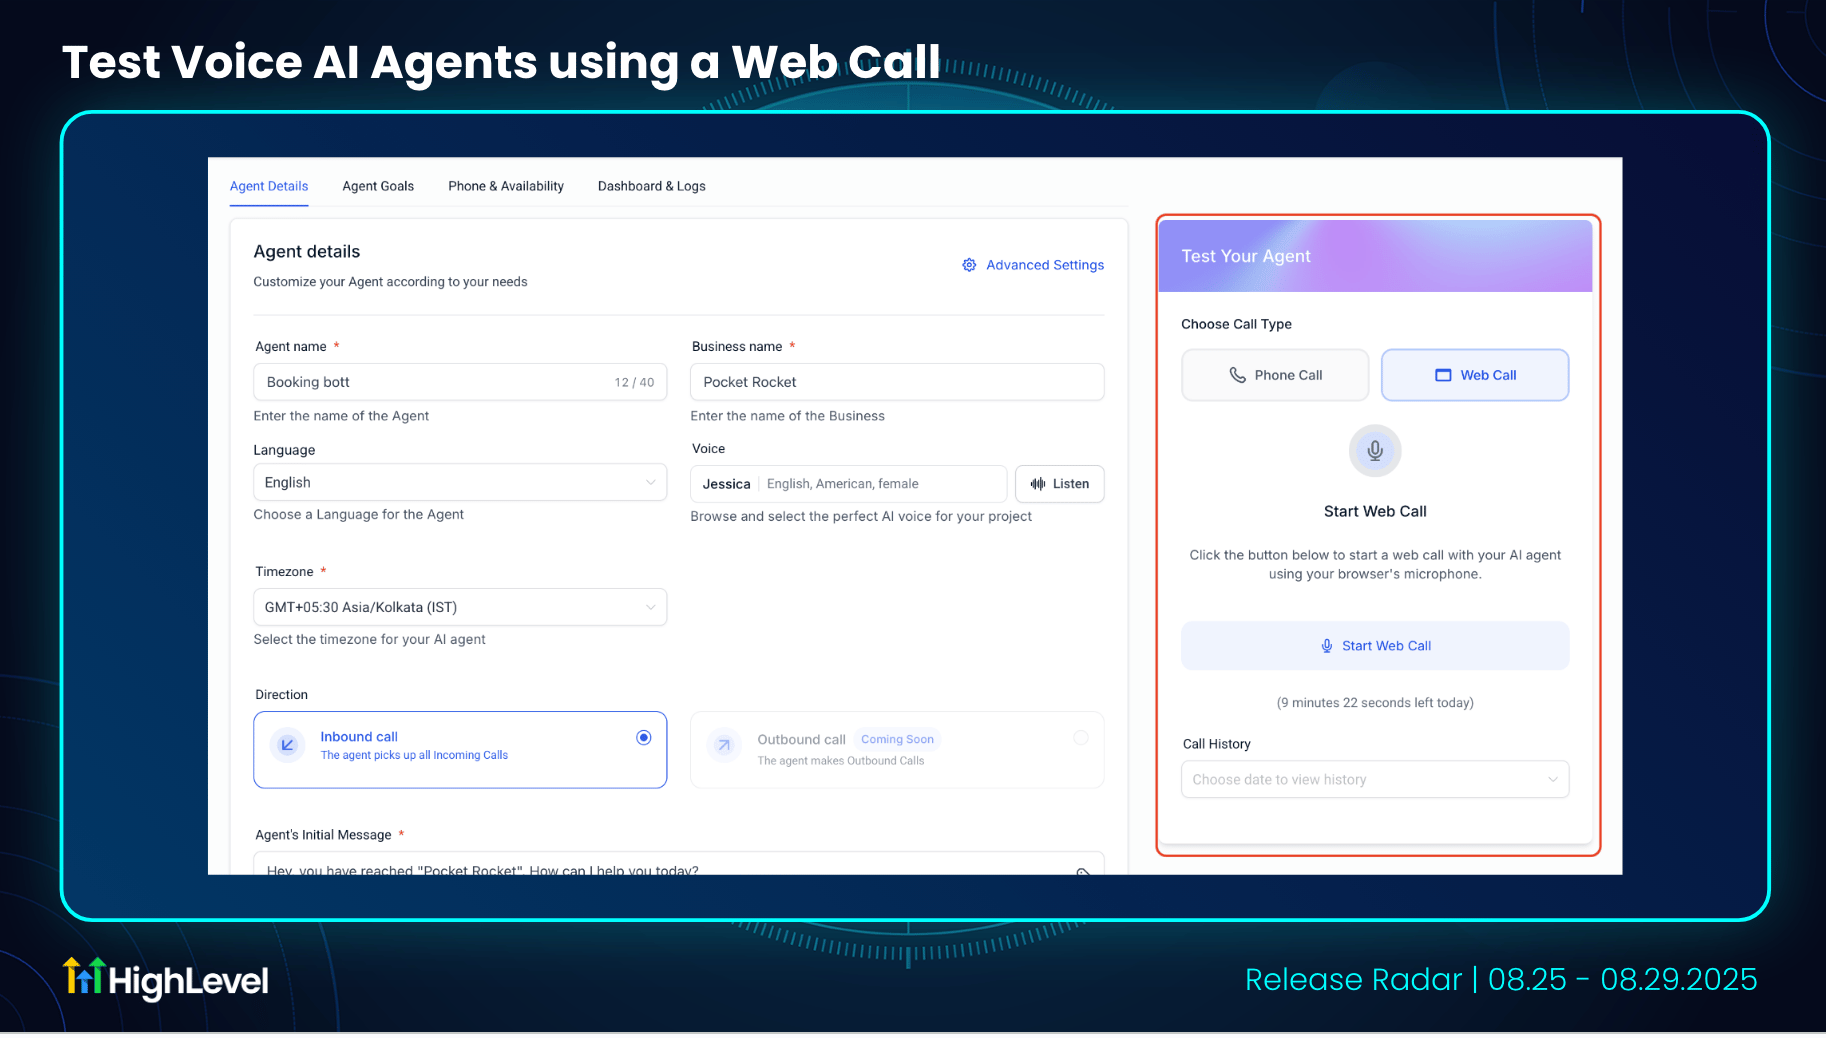
Task: Click the '9 minutes 22 seconds left today' text
Action: (x=1375, y=703)
